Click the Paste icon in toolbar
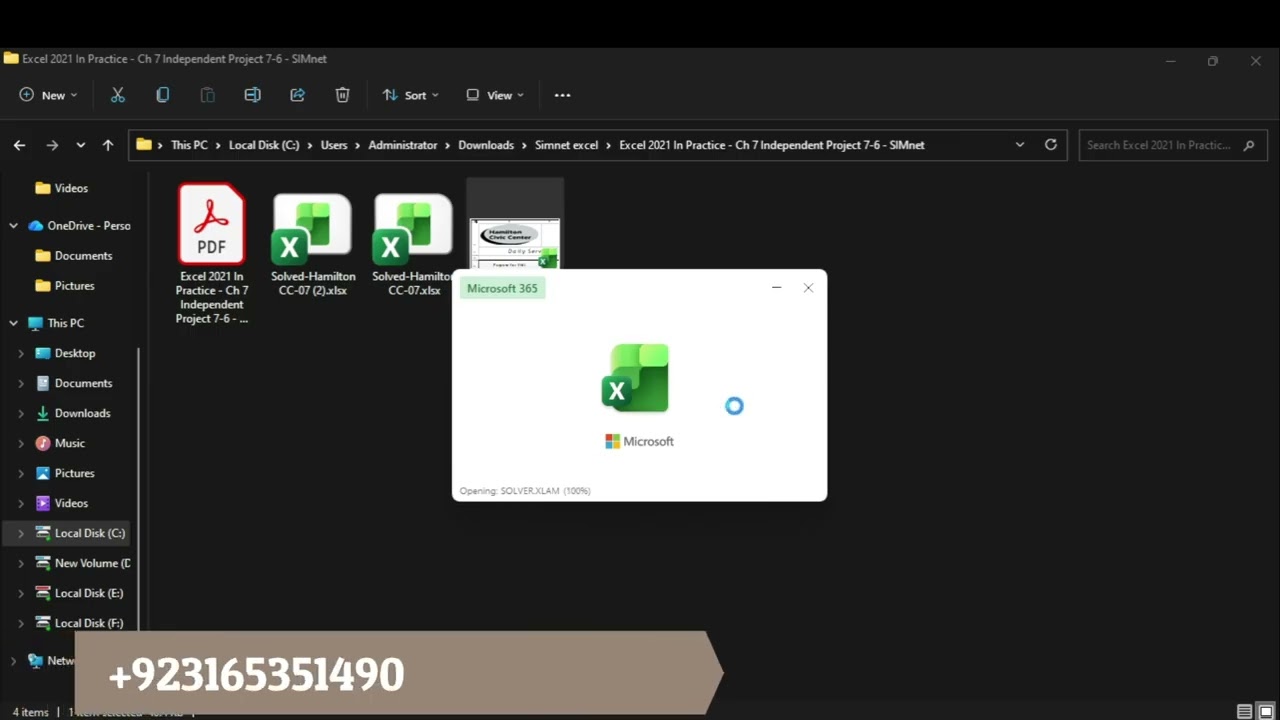 208,95
